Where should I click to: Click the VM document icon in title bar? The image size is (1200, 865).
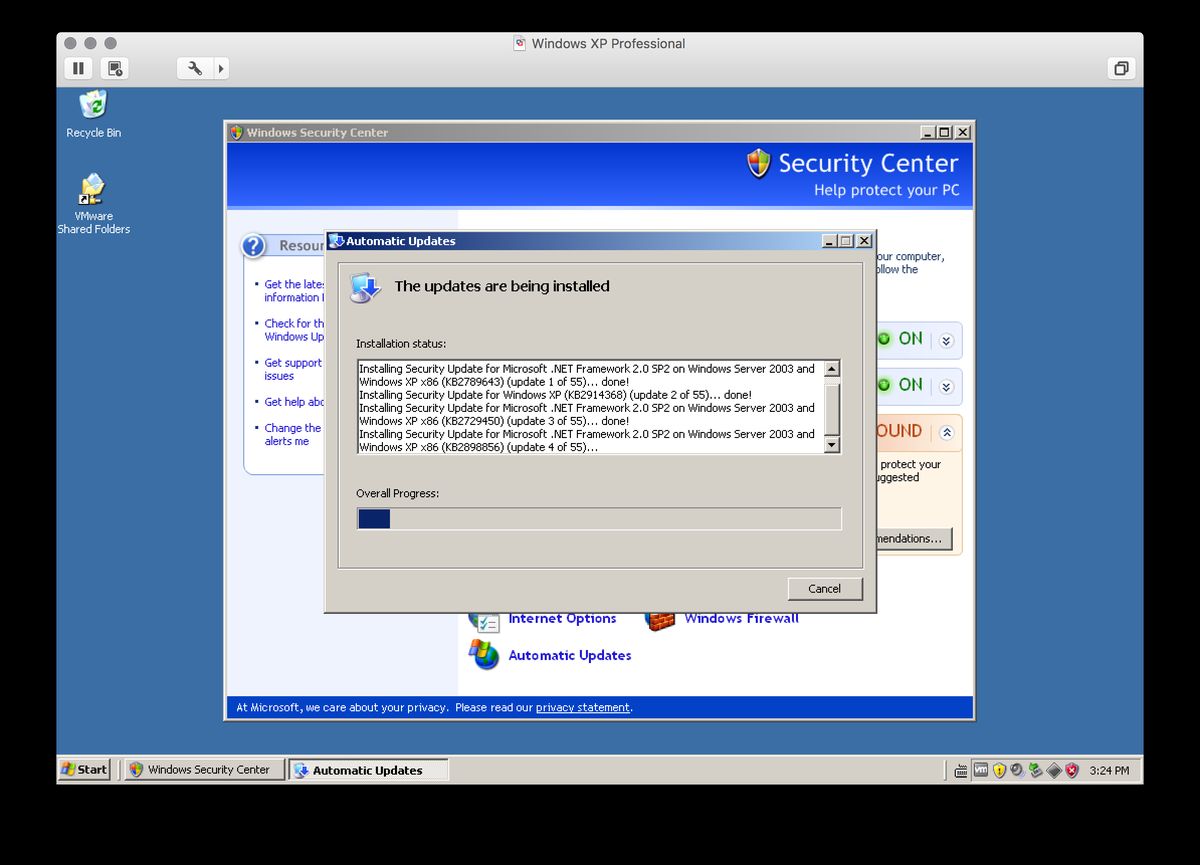[519, 43]
